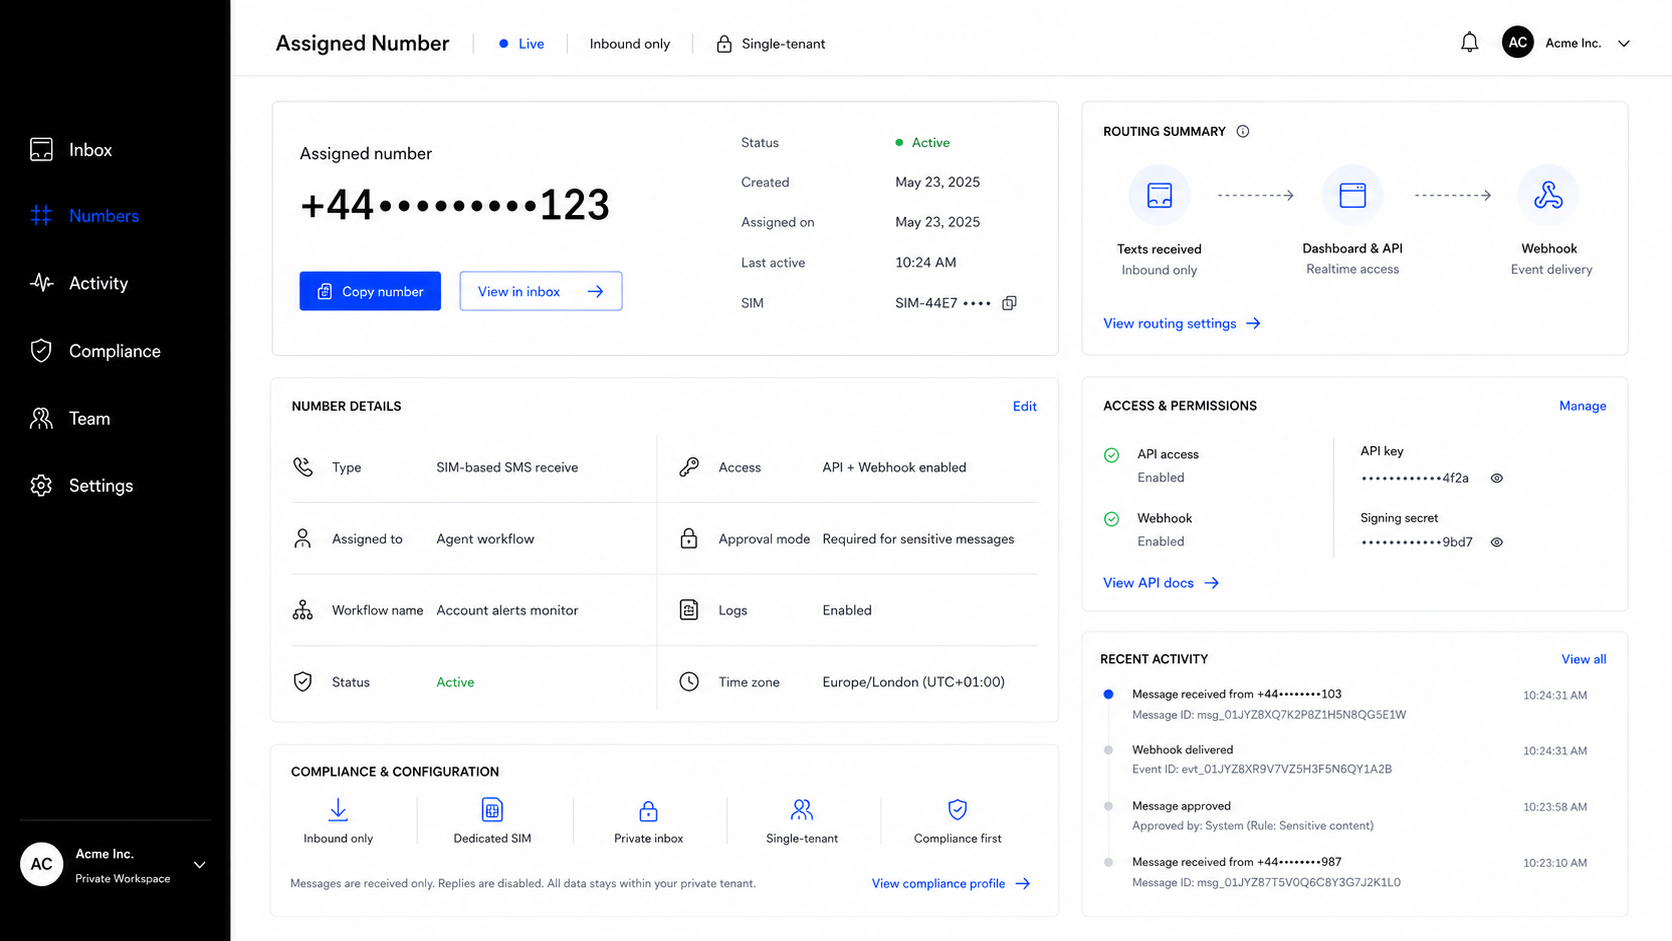
Task: Click Required for sensitive messages value
Action: pyautogui.click(x=918, y=539)
